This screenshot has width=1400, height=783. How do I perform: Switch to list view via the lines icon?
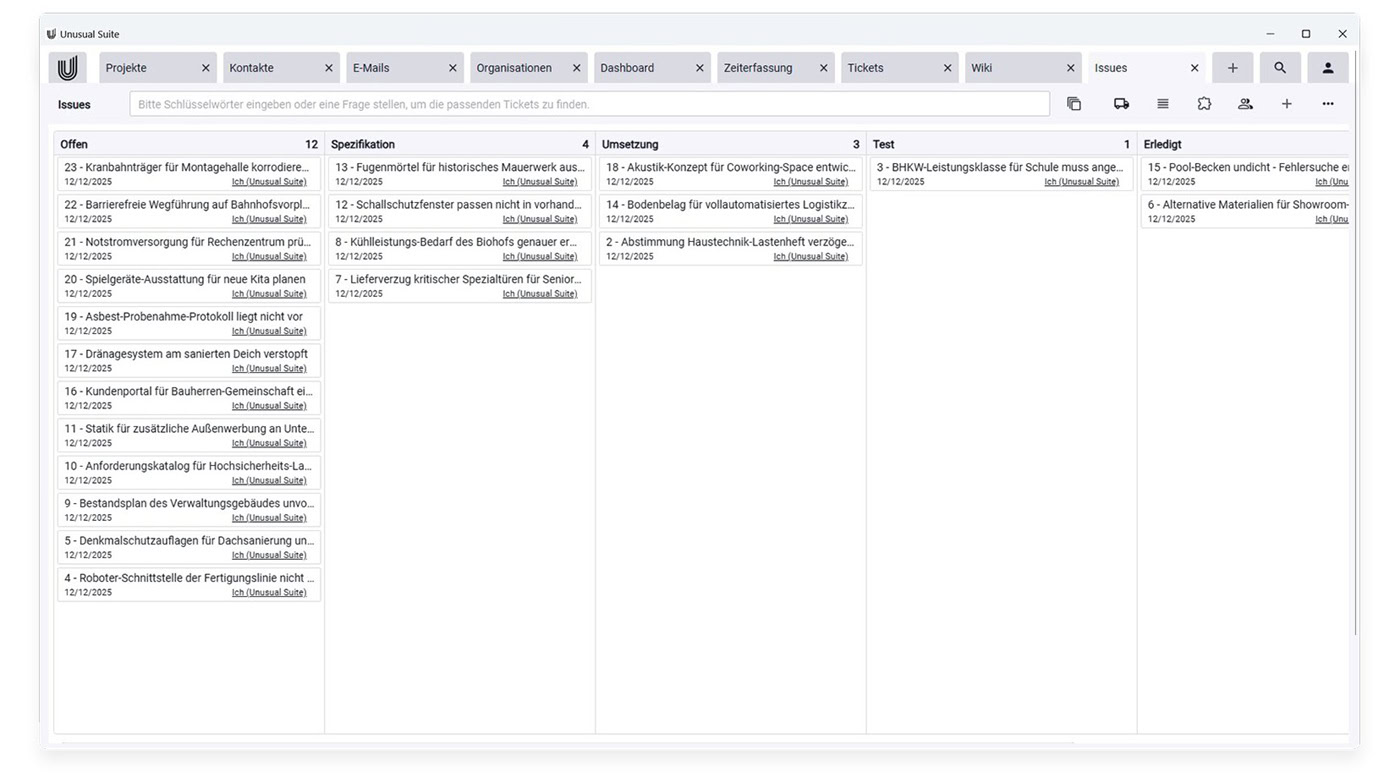point(1163,104)
